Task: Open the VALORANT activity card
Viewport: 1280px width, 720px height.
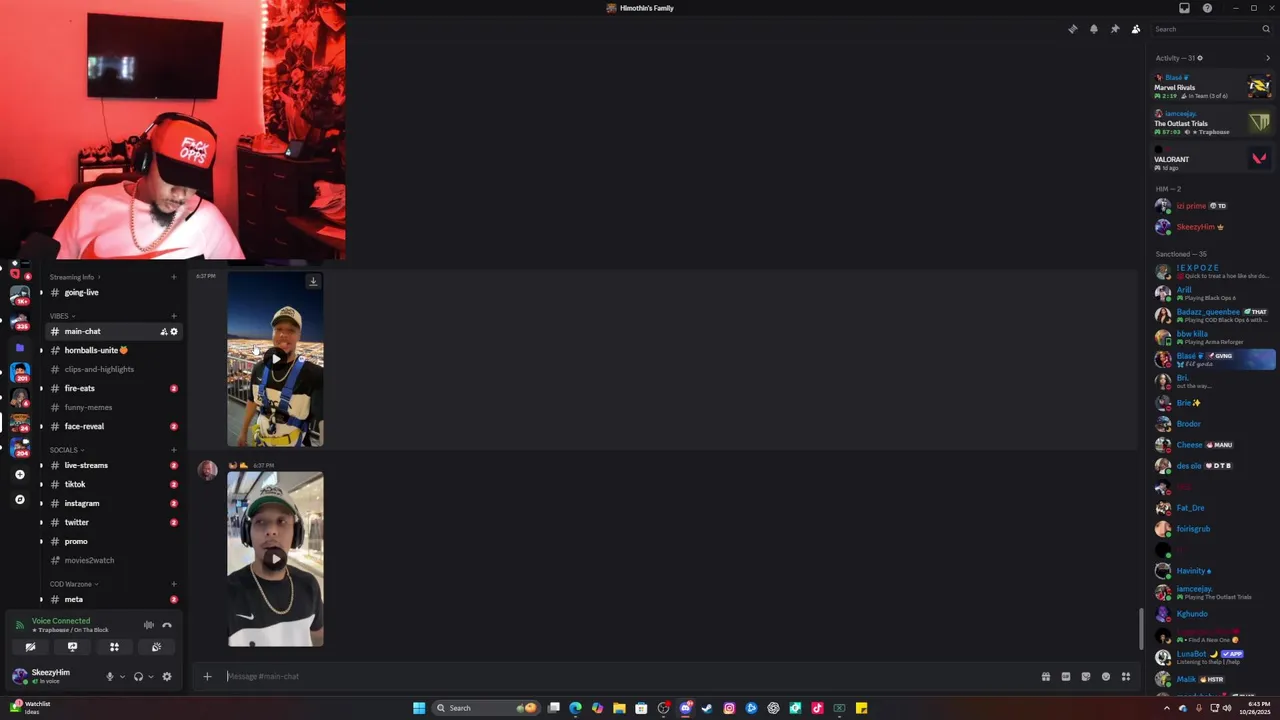Action: (x=1212, y=159)
